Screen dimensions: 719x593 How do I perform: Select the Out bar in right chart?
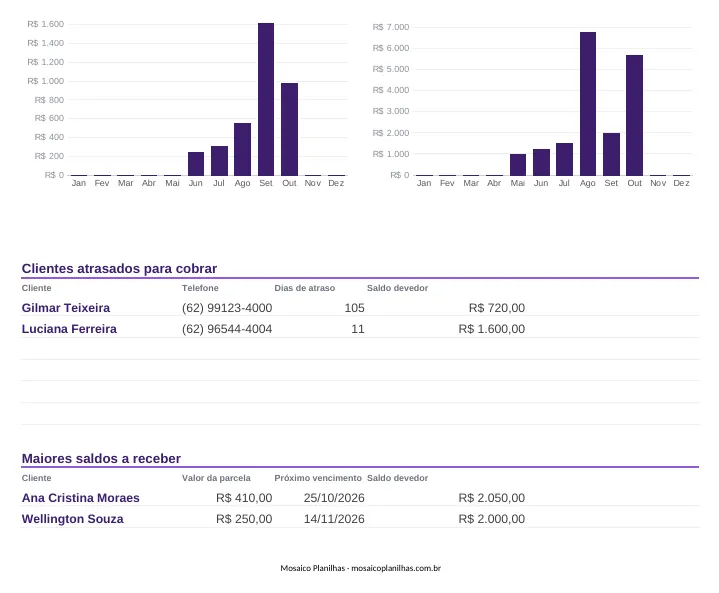click(634, 115)
